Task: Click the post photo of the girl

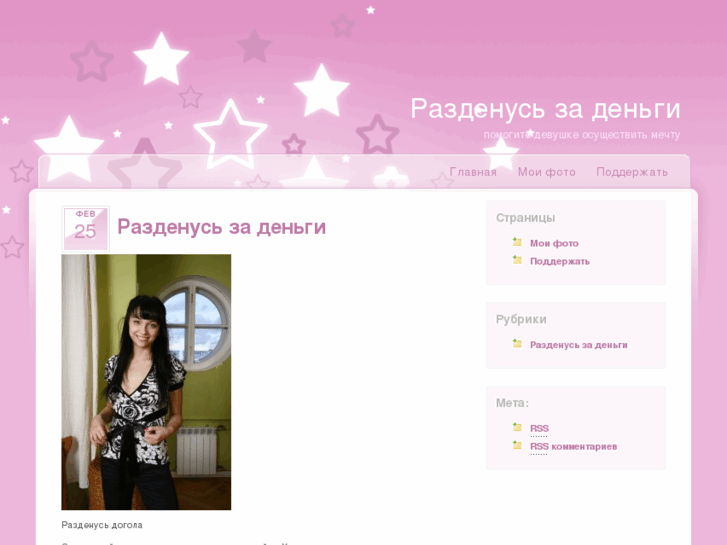Action: coord(146,382)
